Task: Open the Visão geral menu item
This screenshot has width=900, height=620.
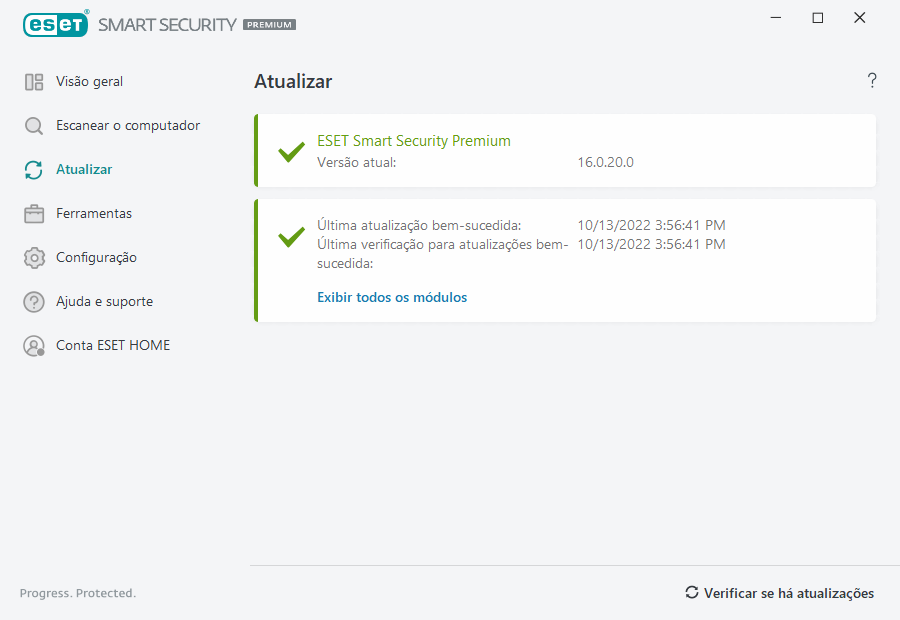Action: 89,82
